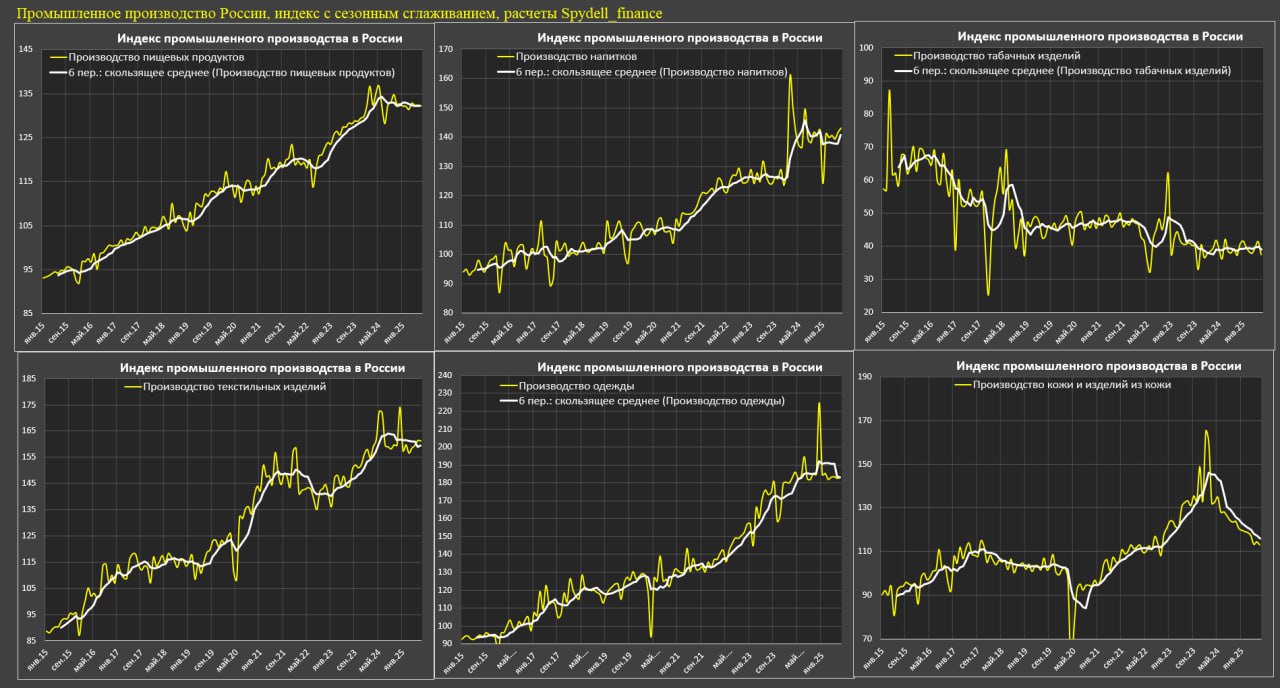Click the 240 y-axis label on the clothing chart
This screenshot has width=1280, height=688.
[446, 376]
